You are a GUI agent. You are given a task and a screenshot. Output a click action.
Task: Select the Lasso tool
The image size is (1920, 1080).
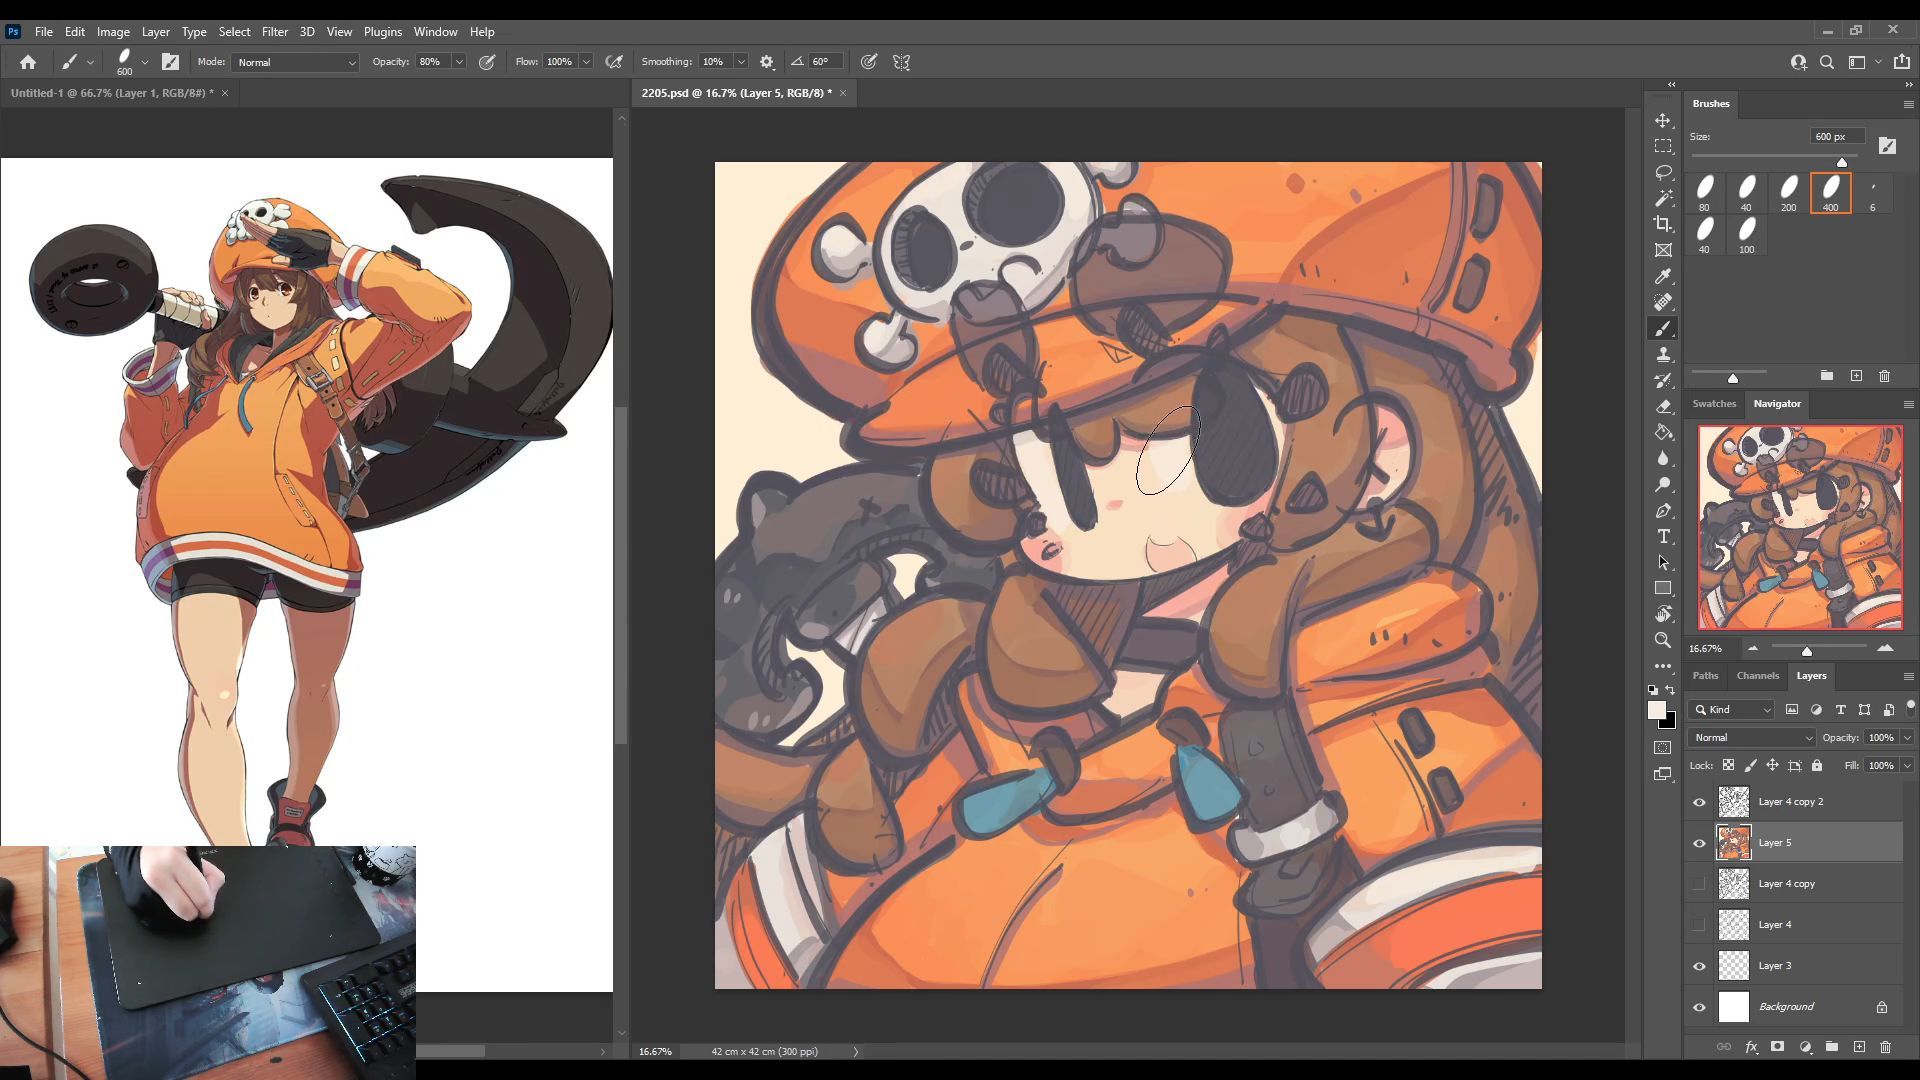tap(1663, 172)
